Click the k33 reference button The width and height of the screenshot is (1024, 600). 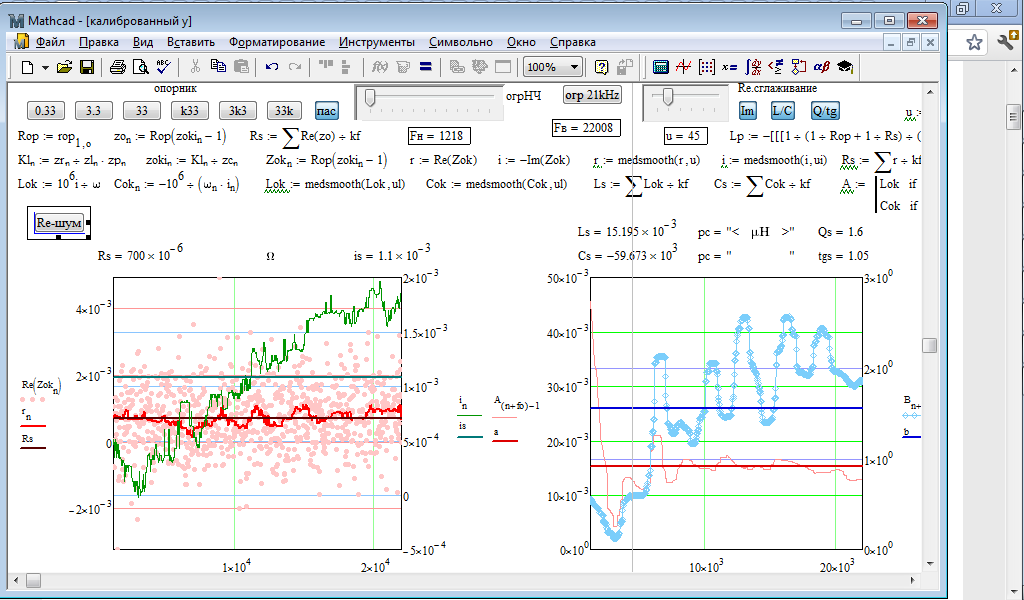pos(189,110)
